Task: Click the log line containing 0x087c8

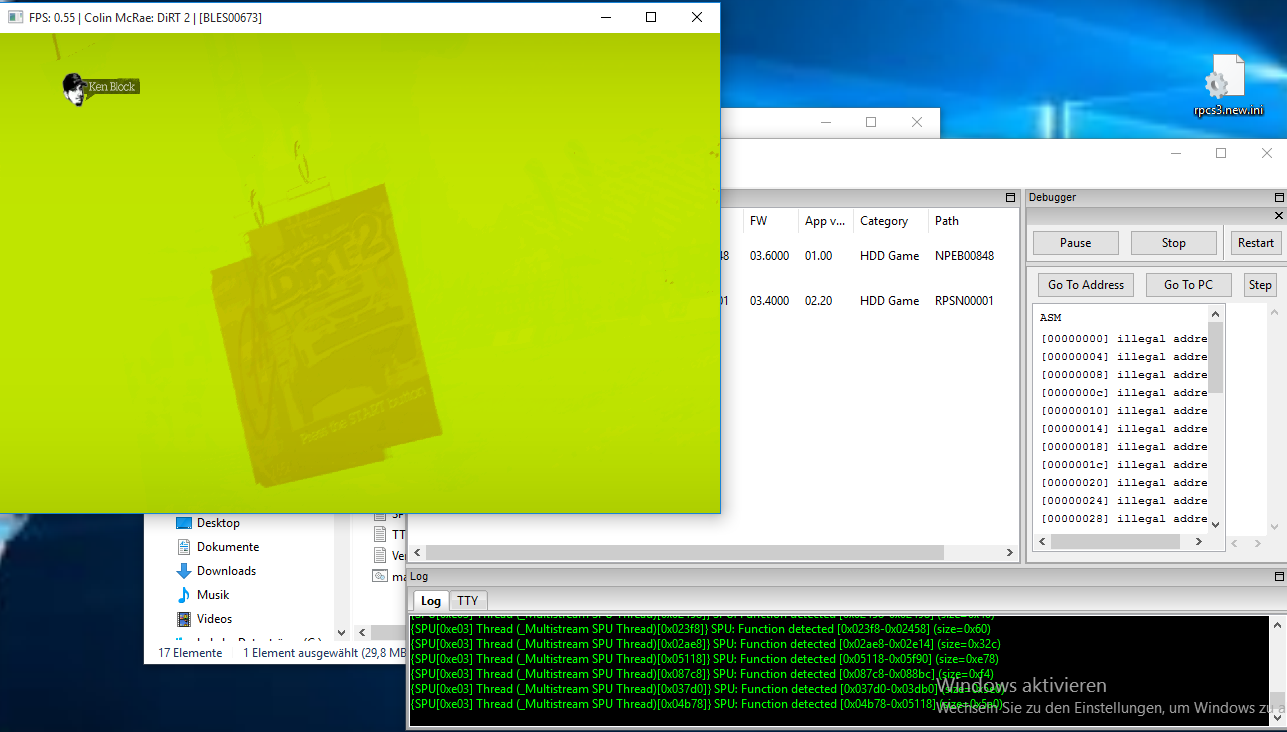Action: pos(702,674)
